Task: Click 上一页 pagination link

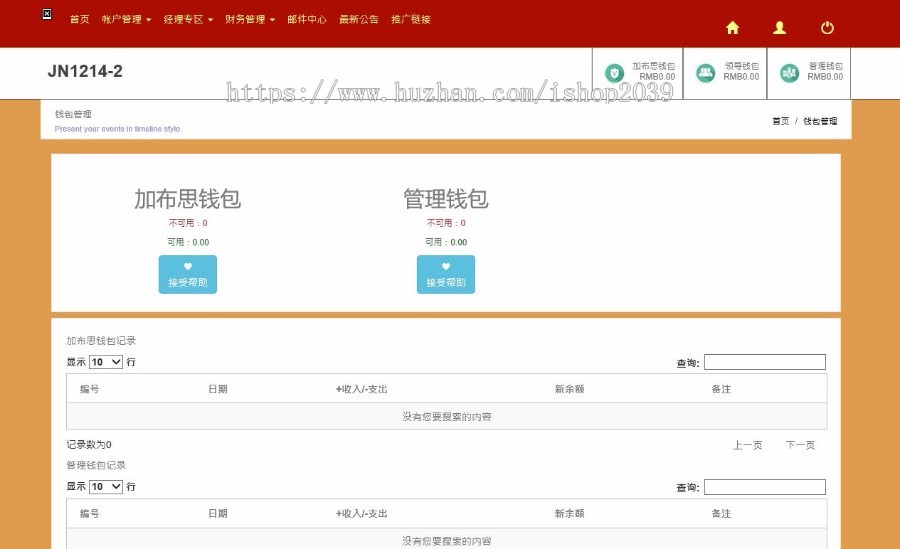Action: pos(747,445)
